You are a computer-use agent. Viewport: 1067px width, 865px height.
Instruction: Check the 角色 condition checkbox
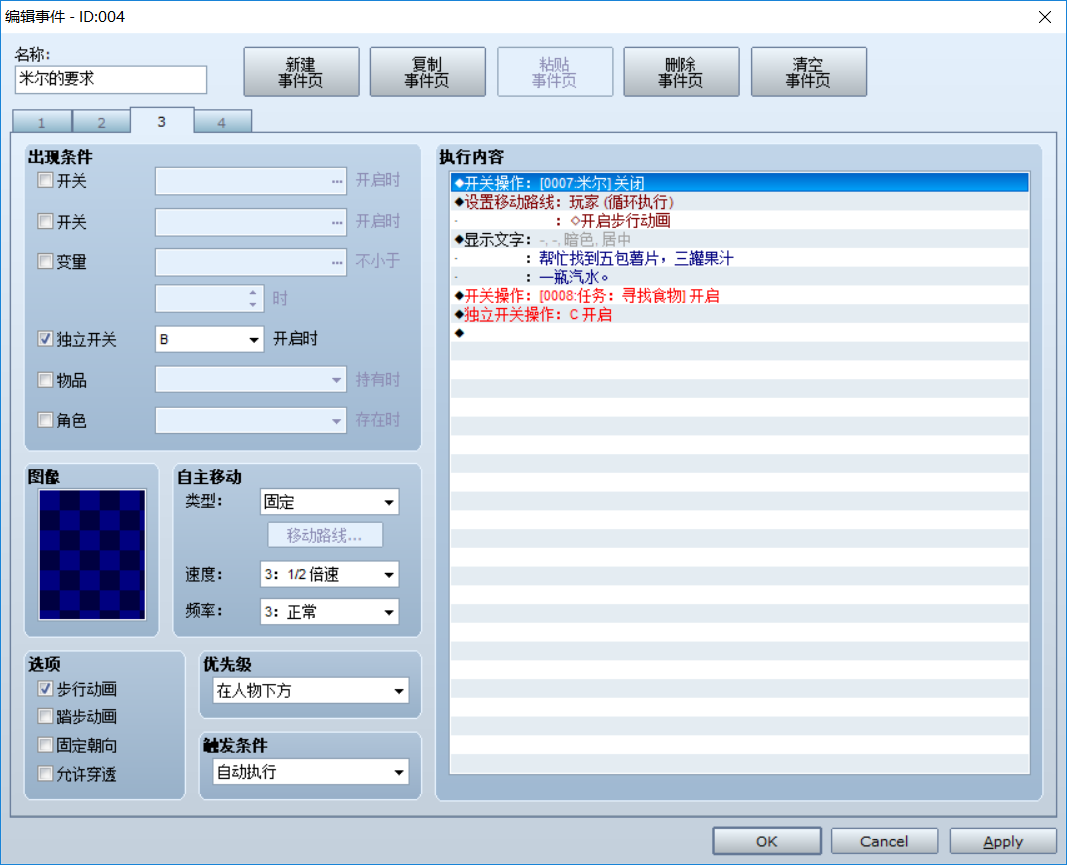point(46,420)
